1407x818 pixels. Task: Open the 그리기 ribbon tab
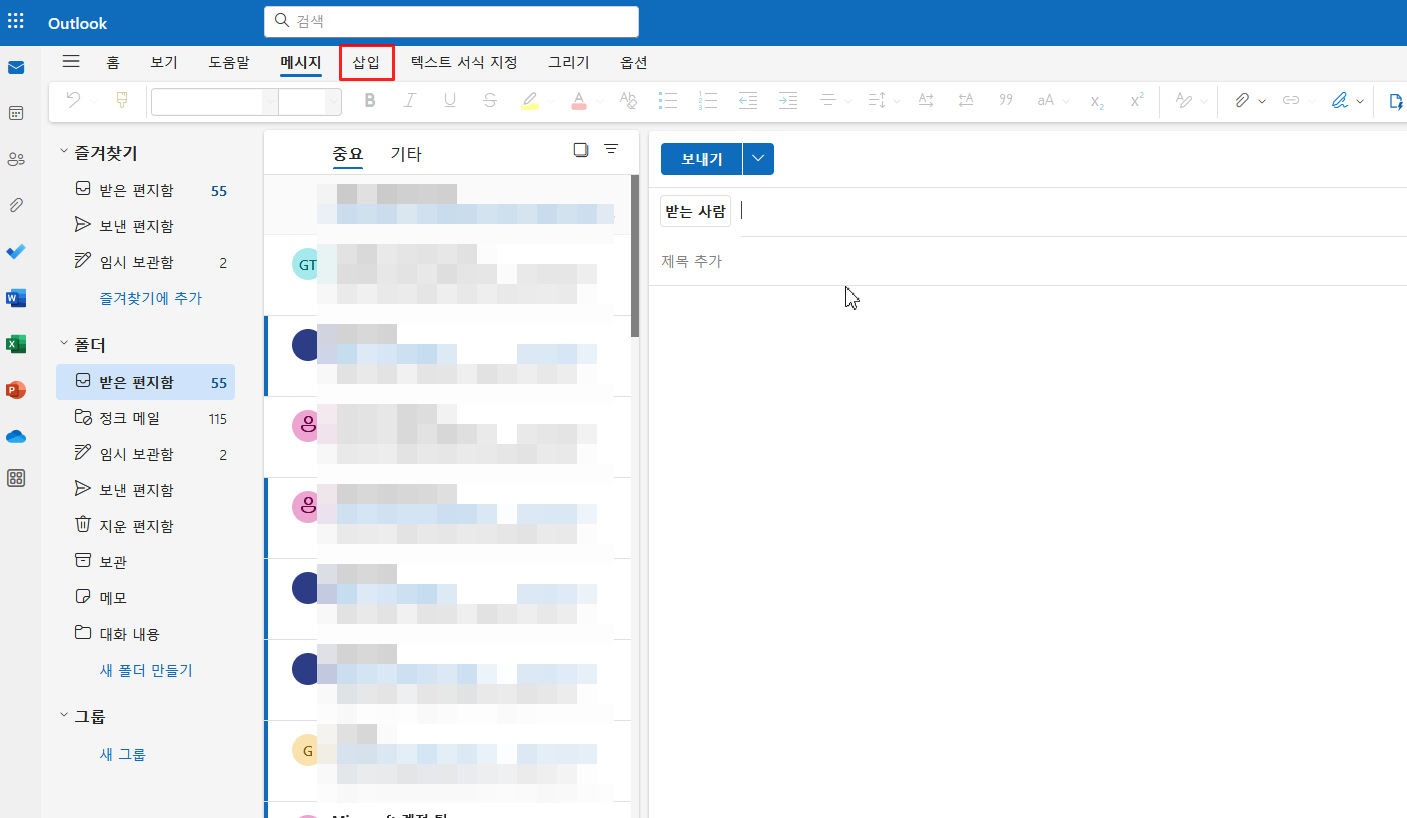coord(568,62)
